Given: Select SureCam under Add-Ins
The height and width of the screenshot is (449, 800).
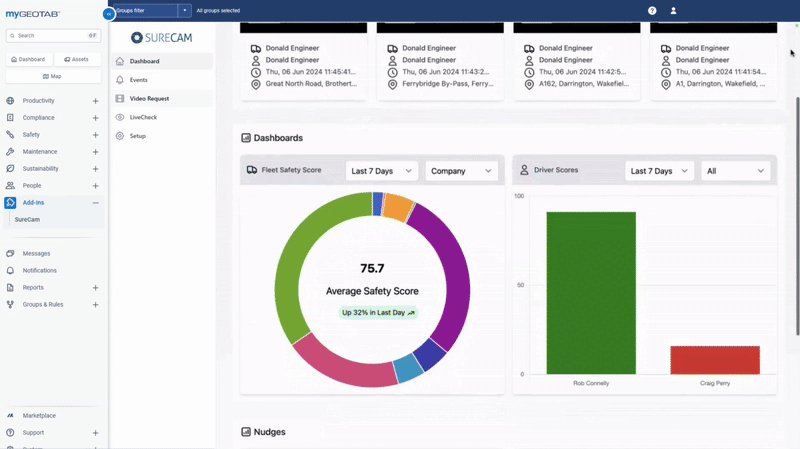Looking at the screenshot, I should pyautogui.click(x=27, y=219).
